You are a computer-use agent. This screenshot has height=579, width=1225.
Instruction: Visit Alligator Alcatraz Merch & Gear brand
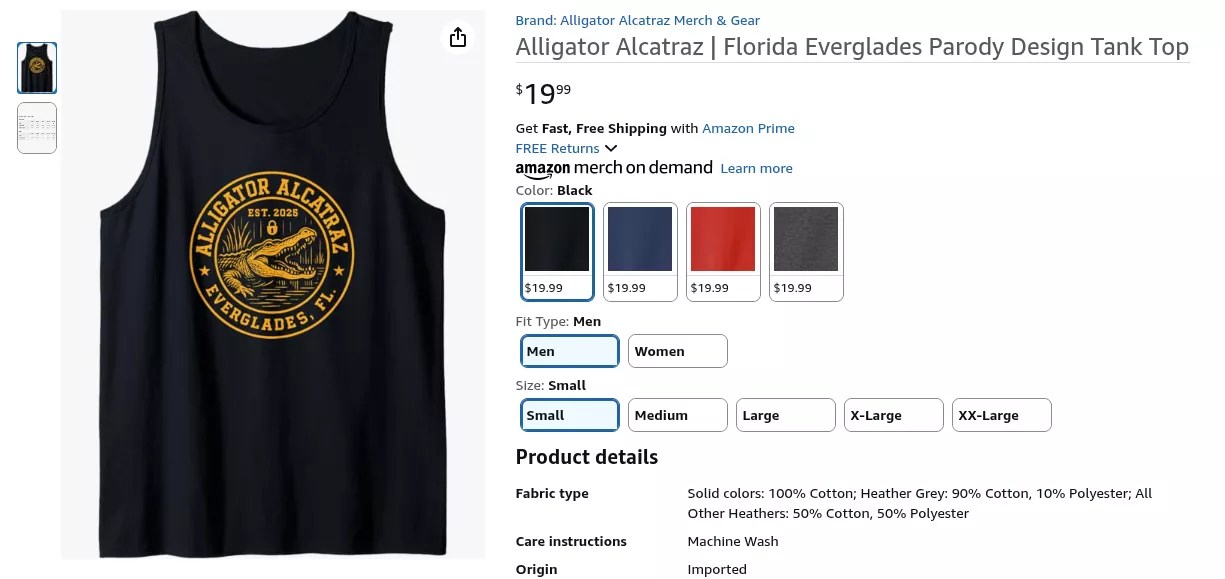click(x=637, y=20)
